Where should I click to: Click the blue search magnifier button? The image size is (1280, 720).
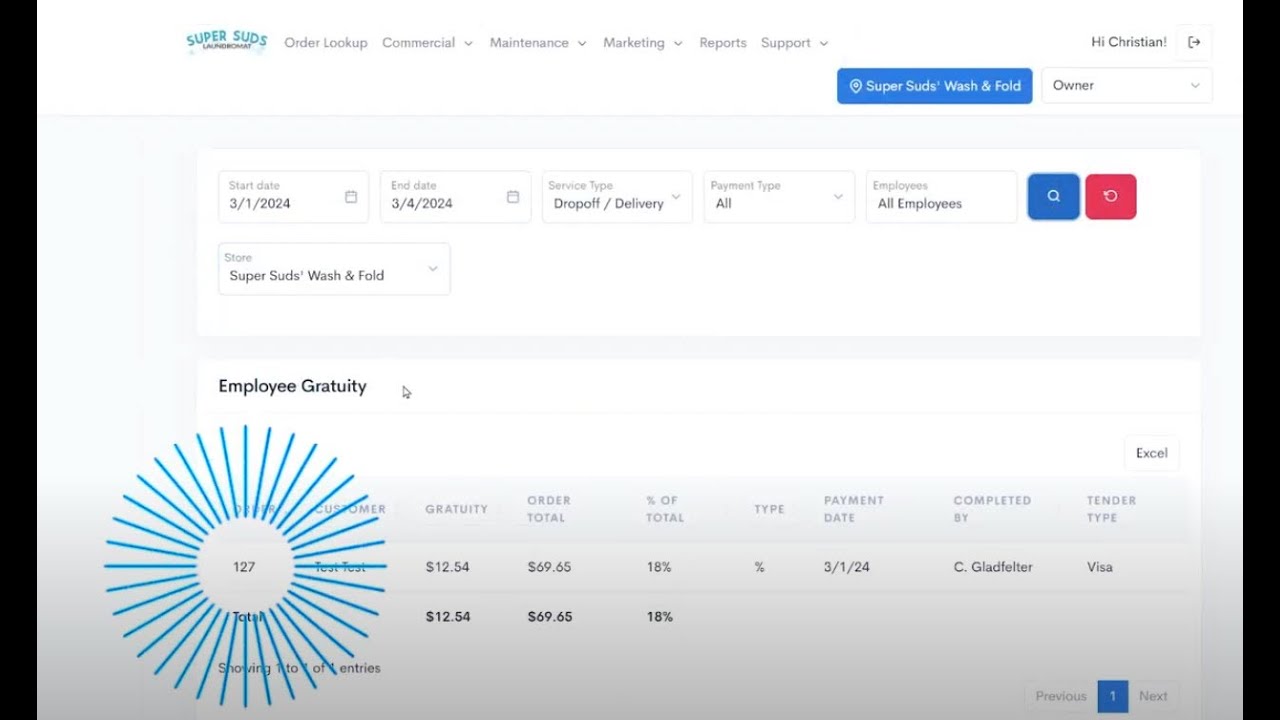tap(1053, 196)
